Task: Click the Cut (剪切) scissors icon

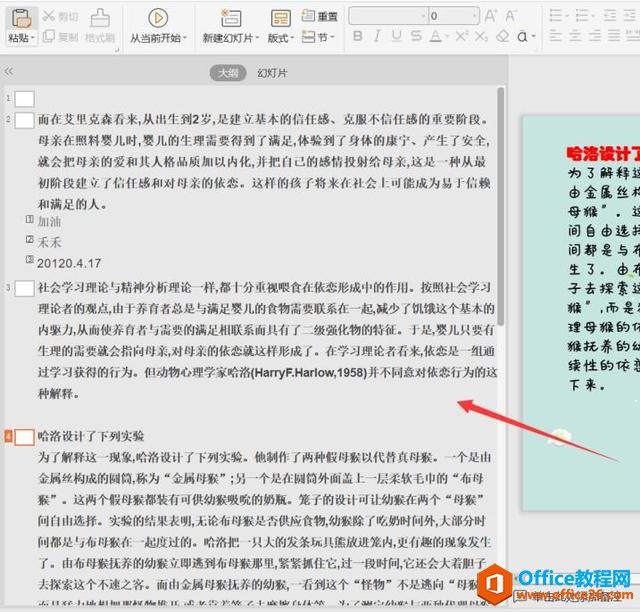Action: 49,16
